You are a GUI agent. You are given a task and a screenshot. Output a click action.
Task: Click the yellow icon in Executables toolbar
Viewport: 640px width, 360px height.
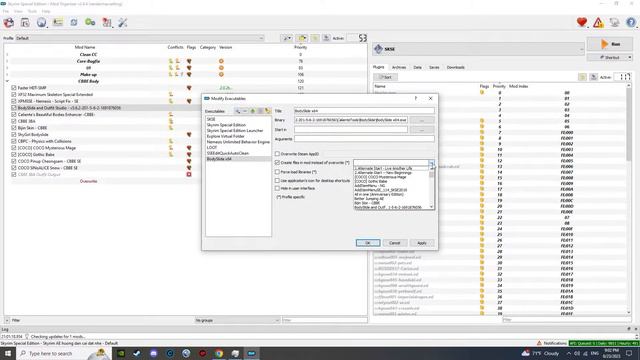[x=268, y=111]
